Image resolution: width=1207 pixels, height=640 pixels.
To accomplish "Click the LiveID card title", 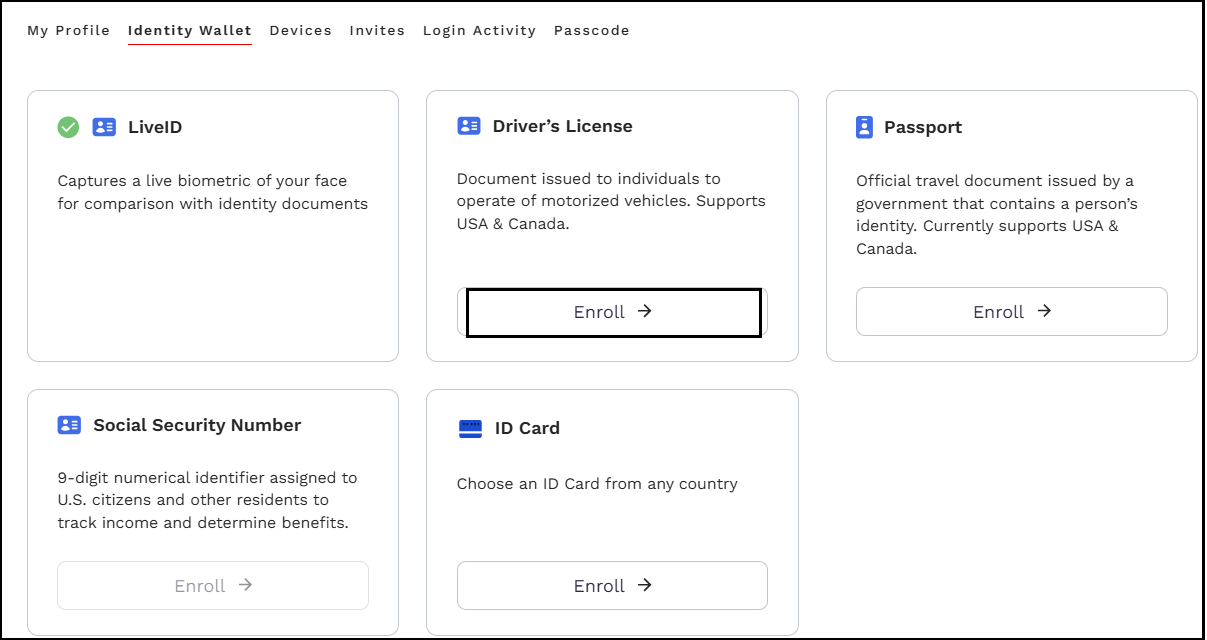I will pos(155,127).
